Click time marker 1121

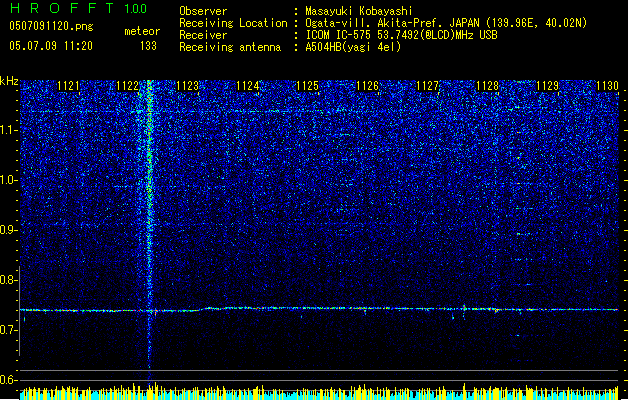[68, 86]
